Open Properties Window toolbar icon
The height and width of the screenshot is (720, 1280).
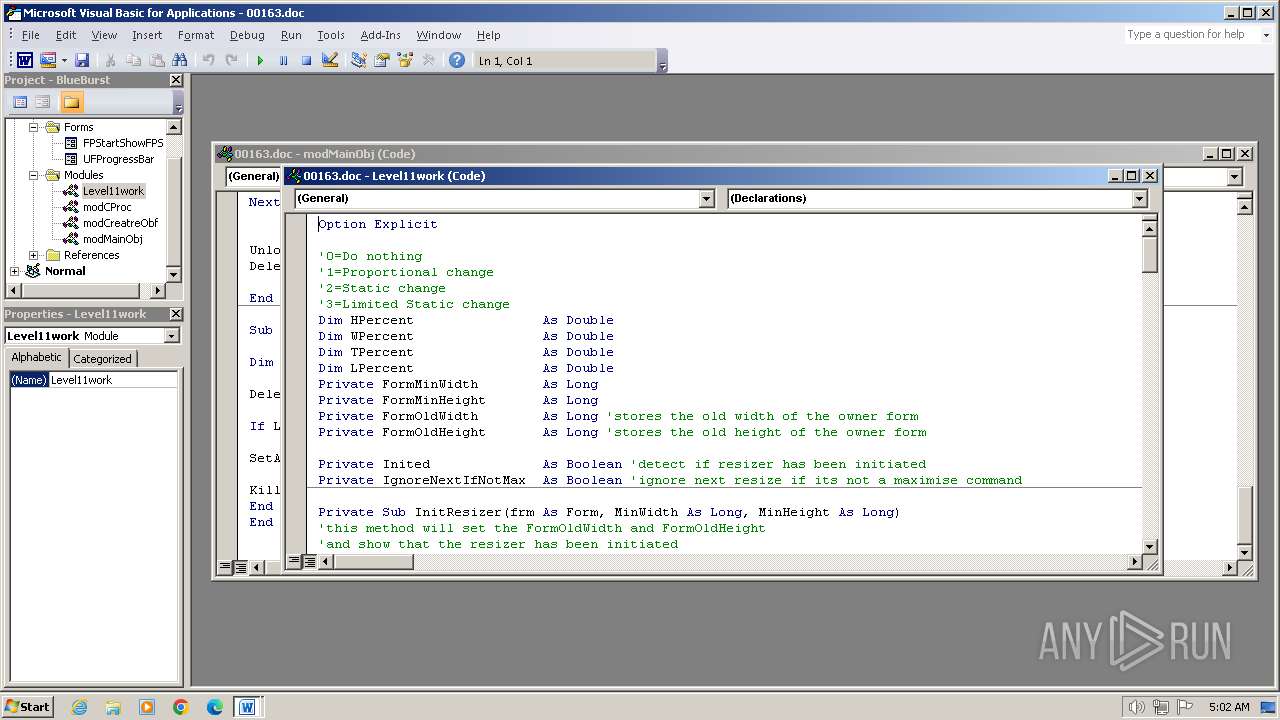tap(381, 61)
